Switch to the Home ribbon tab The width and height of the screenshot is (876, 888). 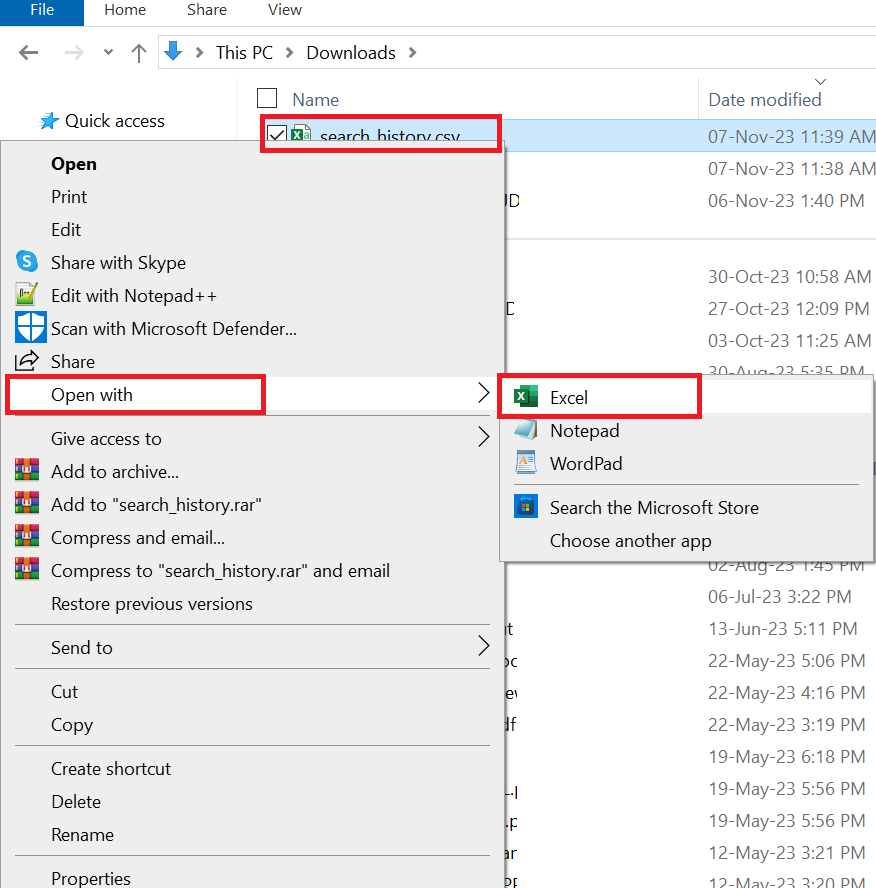[125, 10]
